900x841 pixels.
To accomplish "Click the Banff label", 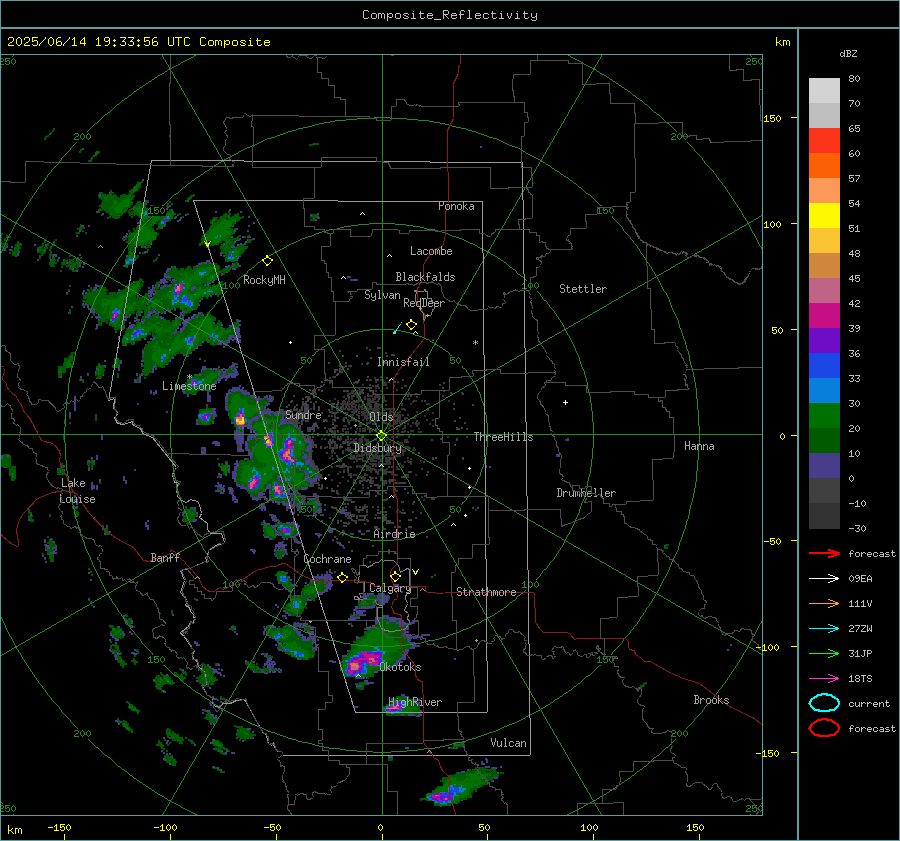I will 165,557.
